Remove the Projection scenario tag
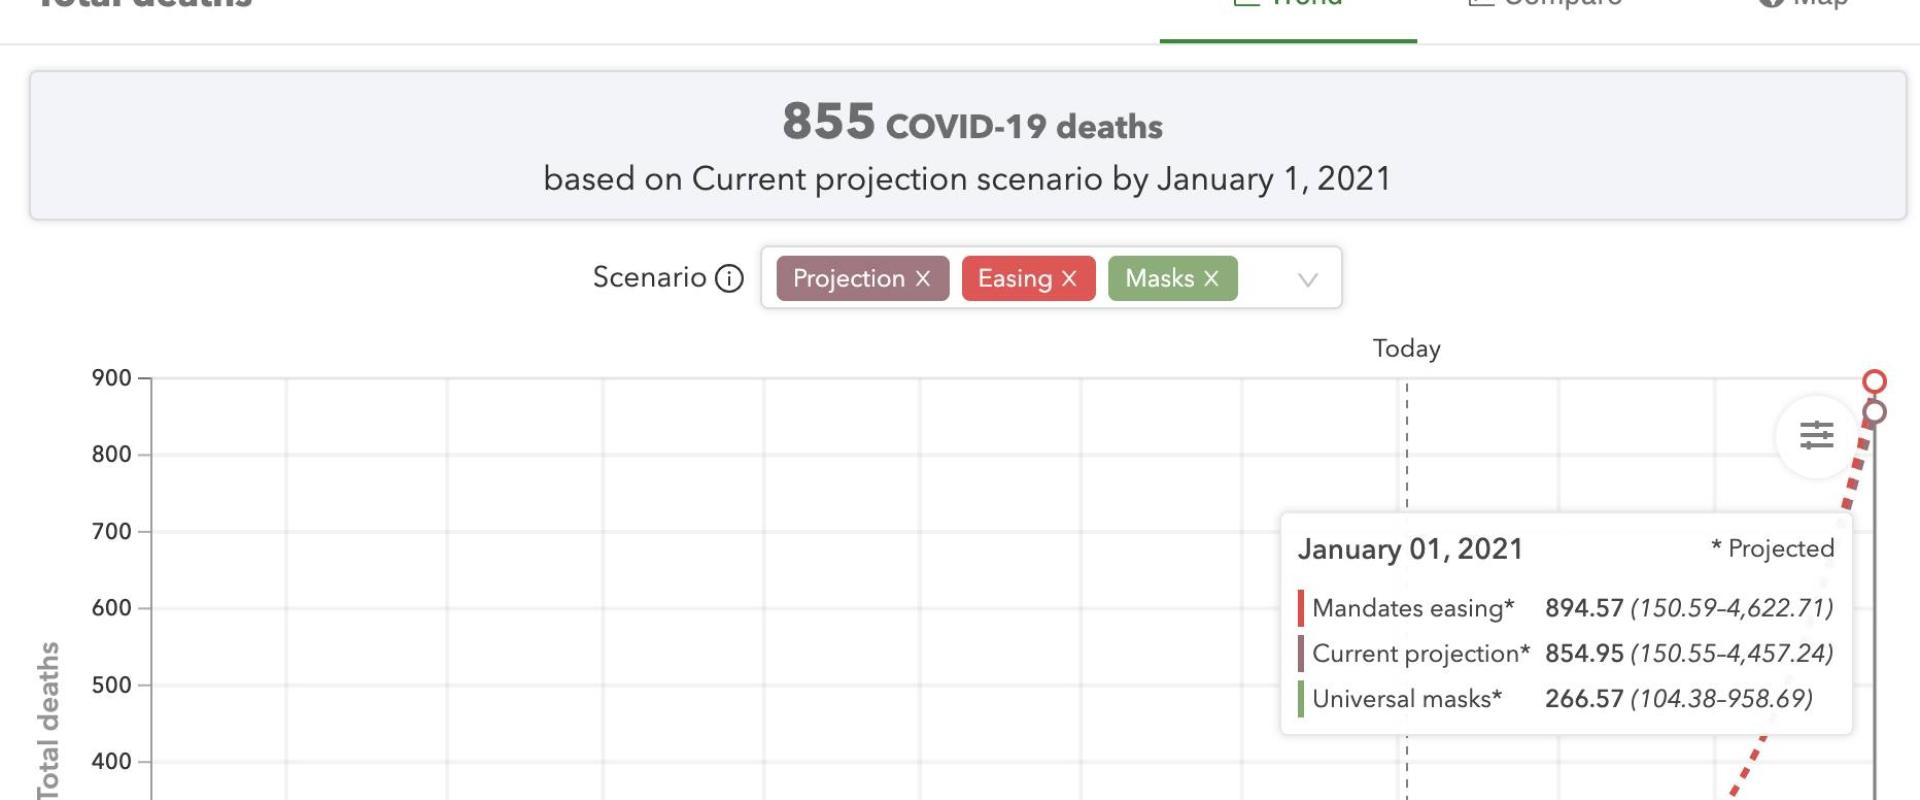The height and width of the screenshot is (800, 1920). (x=923, y=279)
